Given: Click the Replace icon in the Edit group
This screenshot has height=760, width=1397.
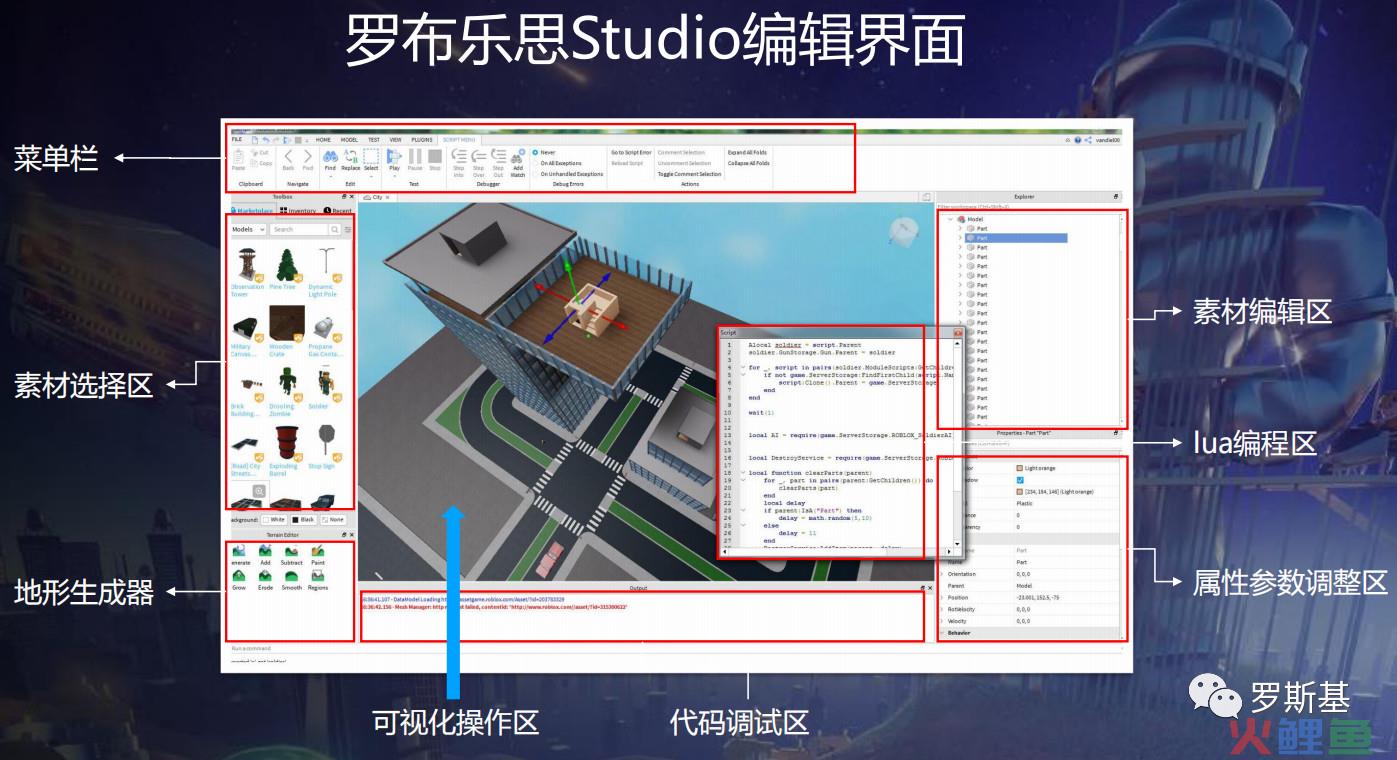Looking at the screenshot, I should (x=350, y=156).
